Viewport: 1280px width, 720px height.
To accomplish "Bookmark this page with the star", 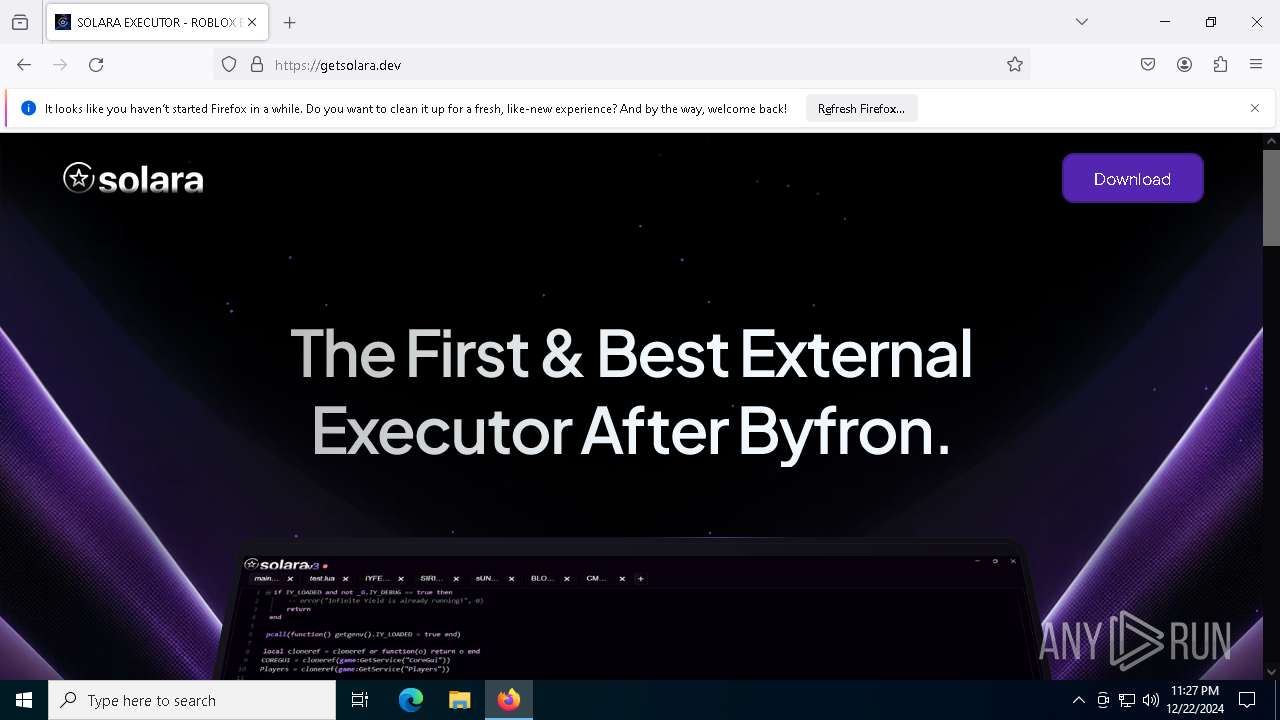I will 1015,65.
